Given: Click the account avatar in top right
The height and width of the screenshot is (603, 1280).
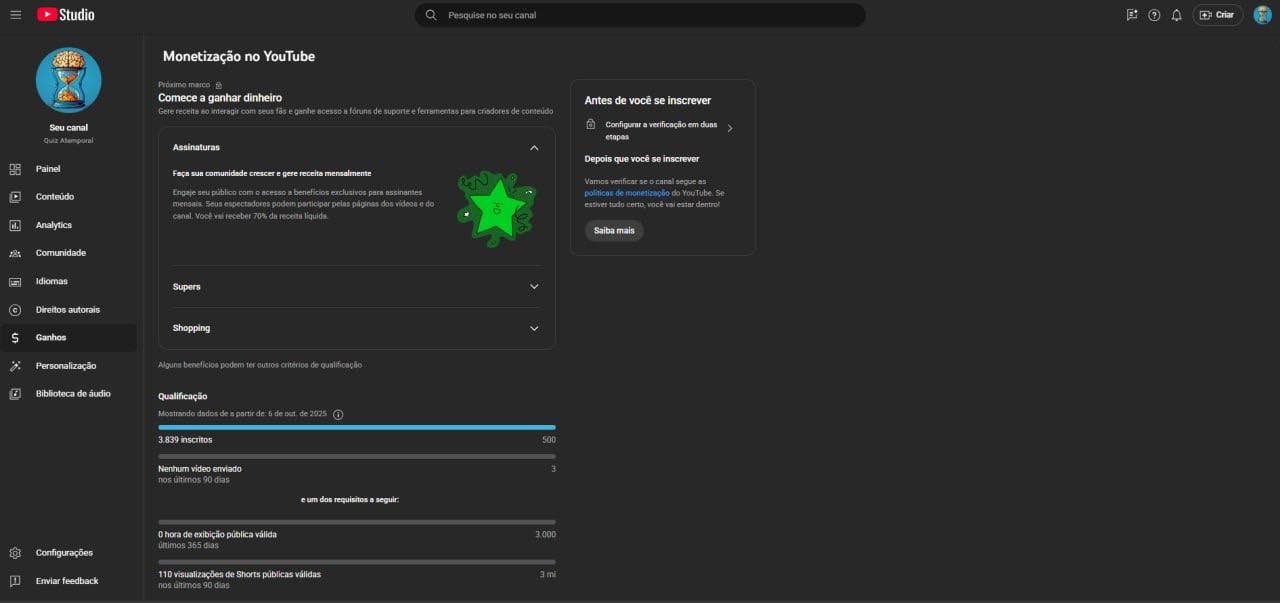Looking at the screenshot, I should coord(1262,15).
